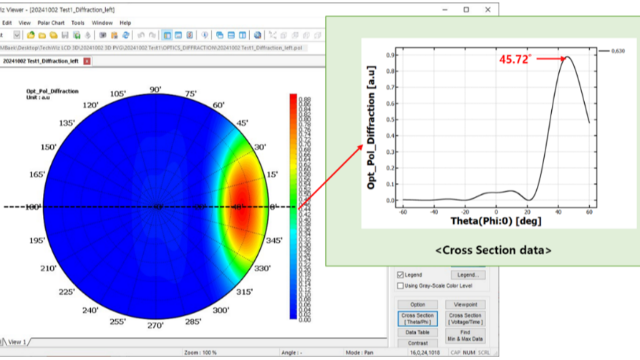Switch to the View 1 bottom tab

point(17,342)
